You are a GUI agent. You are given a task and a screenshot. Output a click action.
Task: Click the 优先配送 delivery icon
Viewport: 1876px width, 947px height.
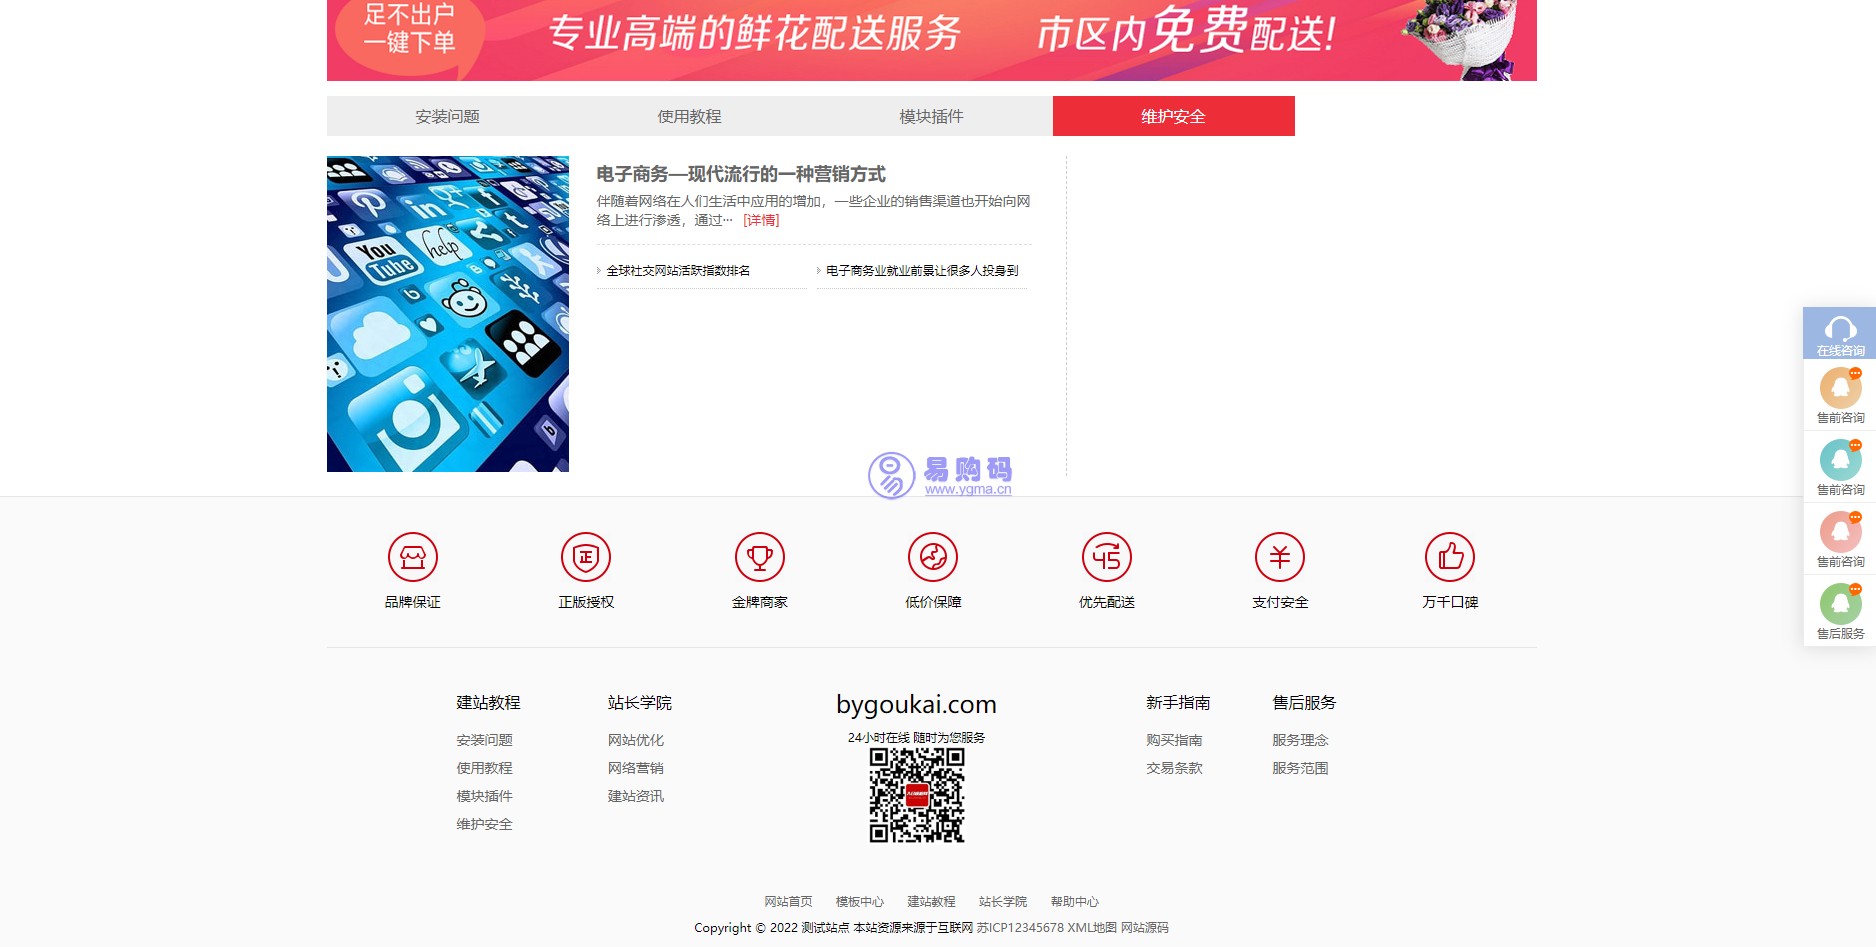1107,557
